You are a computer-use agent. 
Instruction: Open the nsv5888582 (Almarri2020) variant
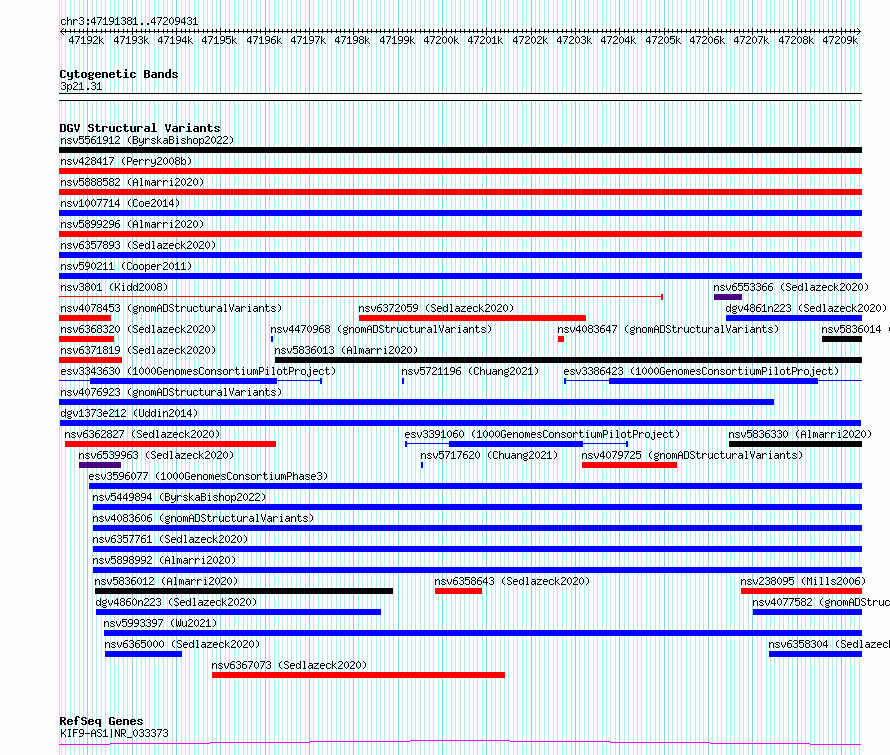coord(132,182)
